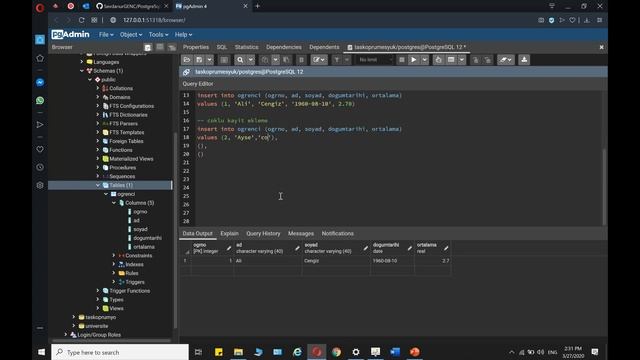Screen dimensions: 640x360
Task: Click connection status icon beside taskoprumesyuk connection
Action: pyautogui.click(x=187, y=72)
